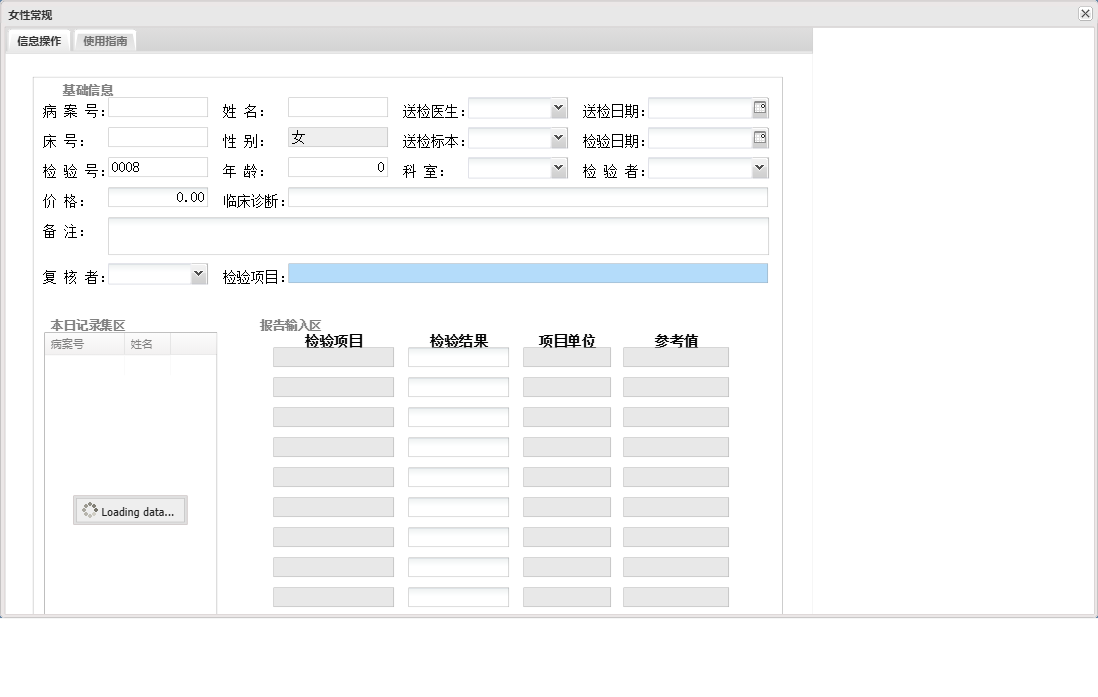Sort the list by 病案号 column
The width and height of the screenshot is (1098, 697).
68,343
